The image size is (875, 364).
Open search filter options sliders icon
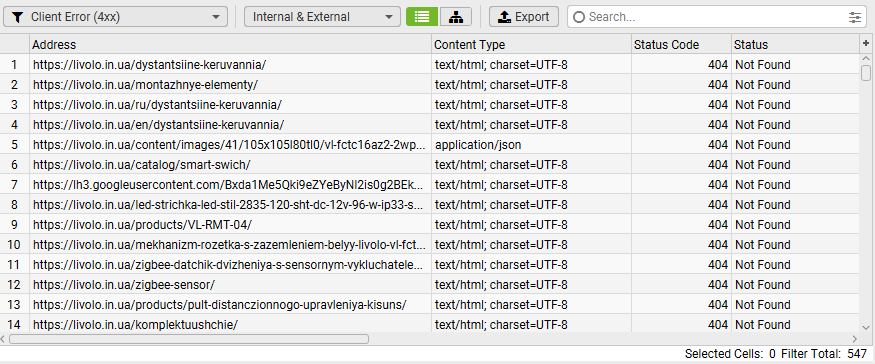pos(855,17)
